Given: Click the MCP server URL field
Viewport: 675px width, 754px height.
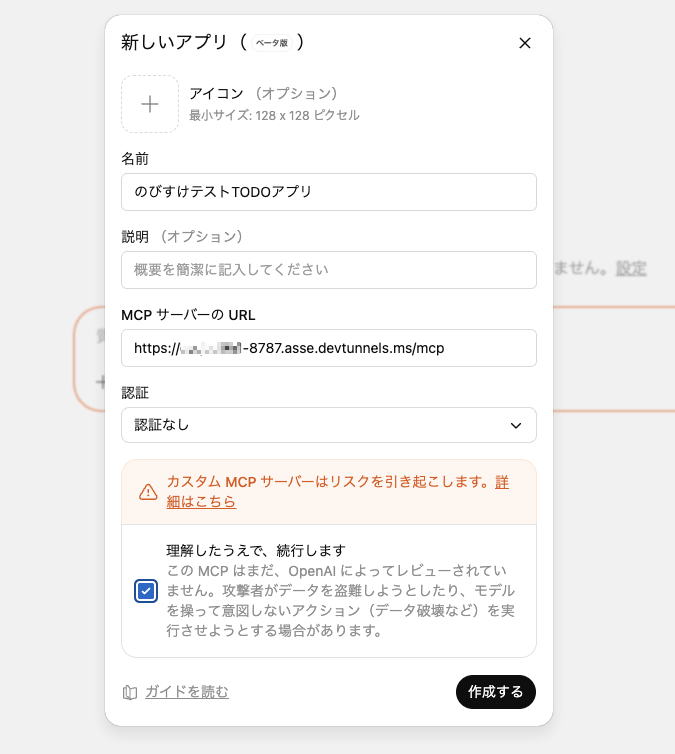Looking at the screenshot, I should click(x=329, y=348).
